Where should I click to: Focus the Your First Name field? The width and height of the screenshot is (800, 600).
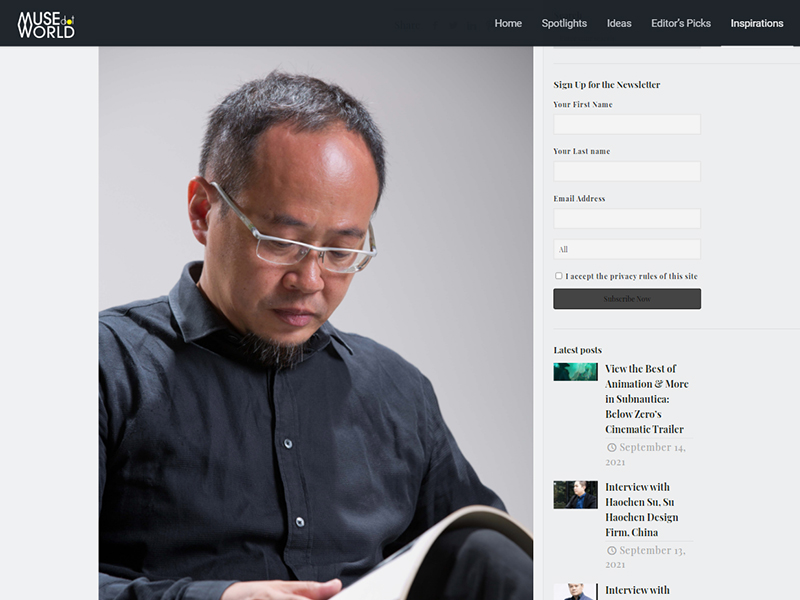(x=627, y=124)
